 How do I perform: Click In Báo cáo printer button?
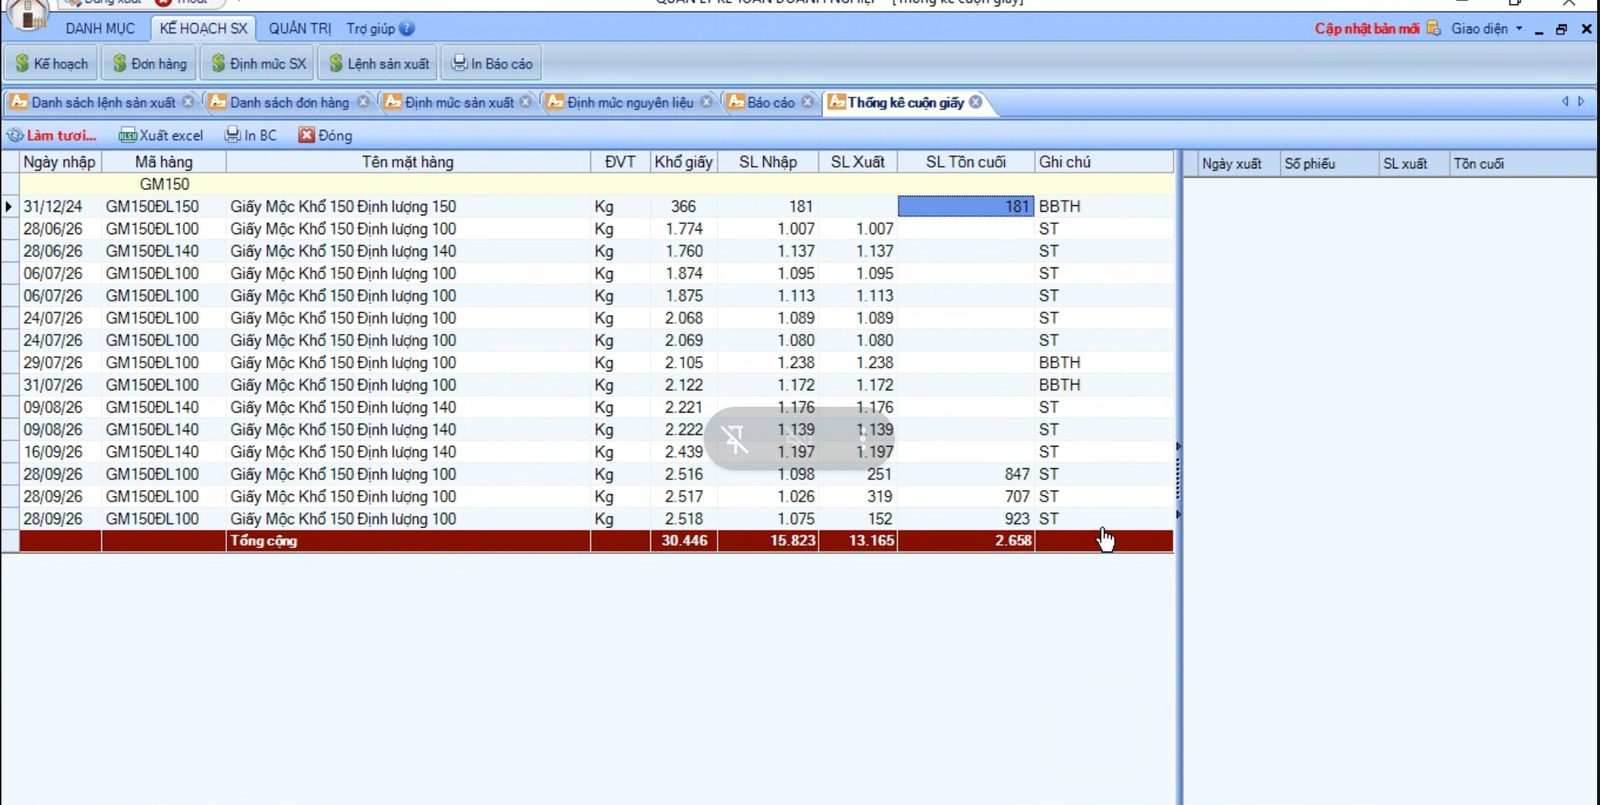click(491, 63)
